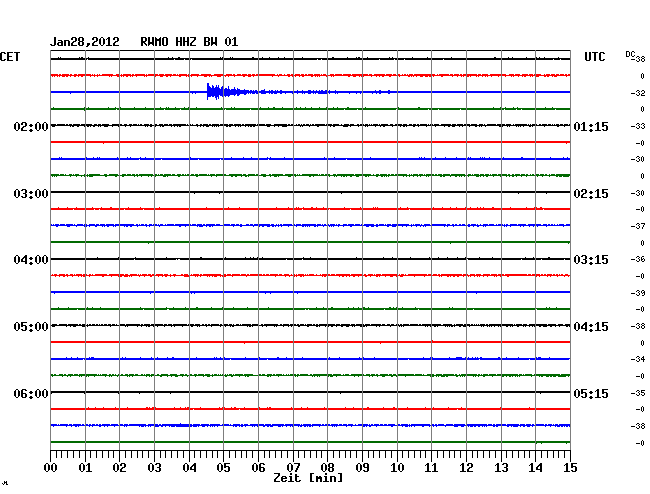The image size is (650, 494).
Task: Click minute tick label 15 on Zeit axis
Action: click(x=570, y=467)
